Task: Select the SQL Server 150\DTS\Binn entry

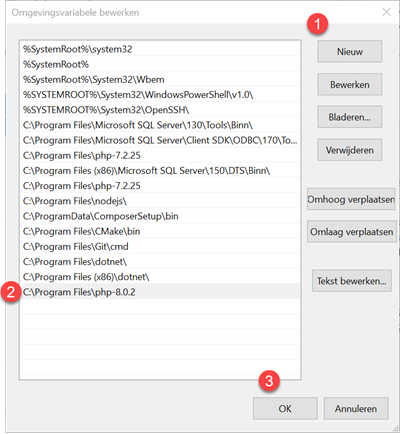Action: point(160,171)
